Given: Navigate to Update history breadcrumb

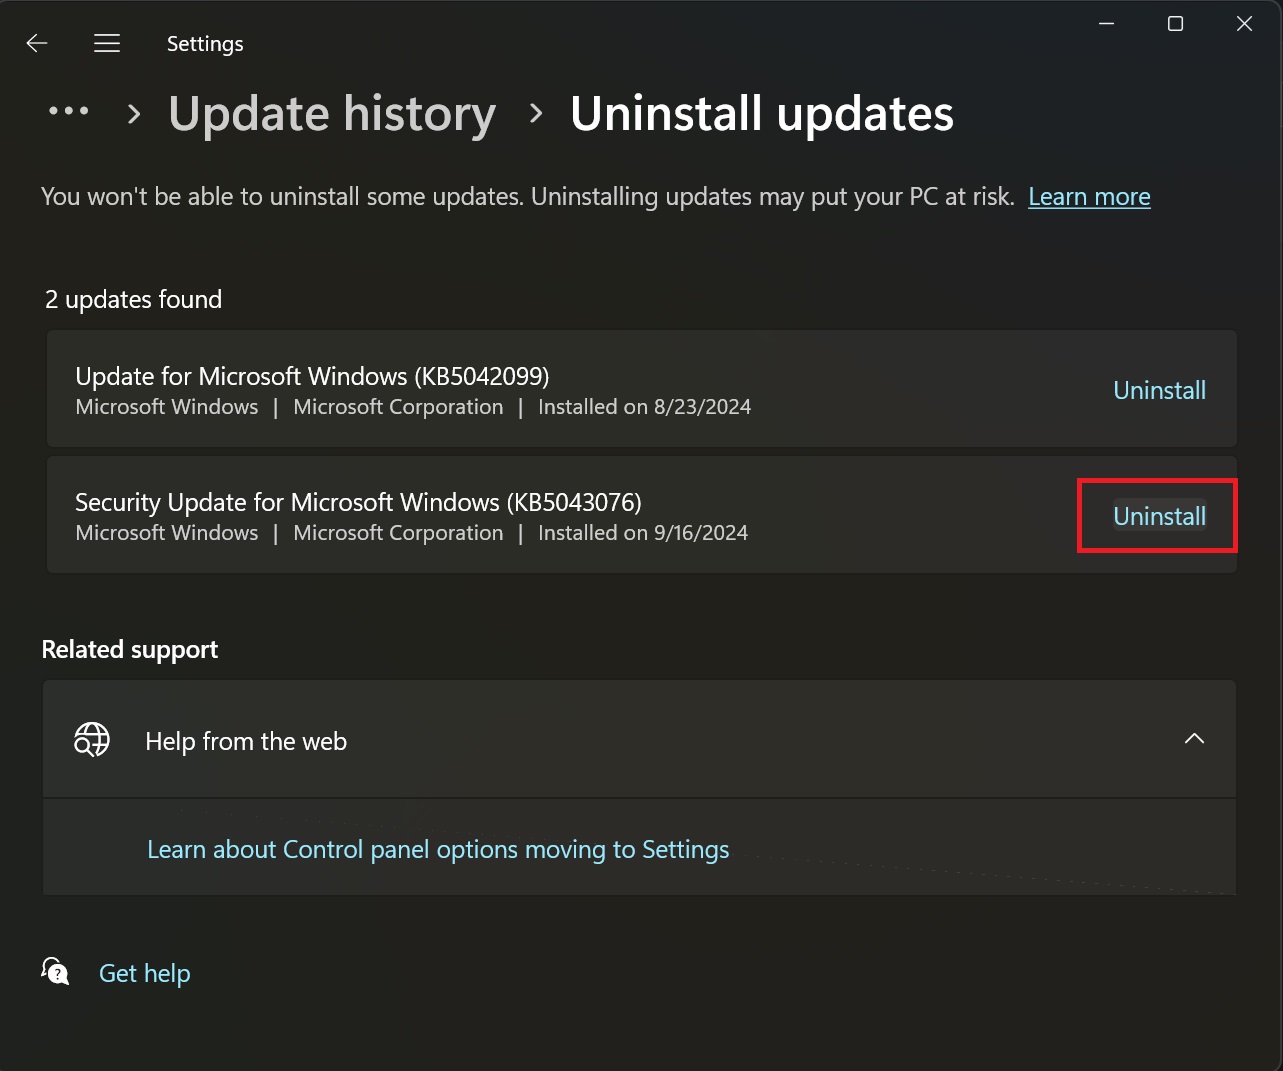Looking at the screenshot, I should pos(332,113).
